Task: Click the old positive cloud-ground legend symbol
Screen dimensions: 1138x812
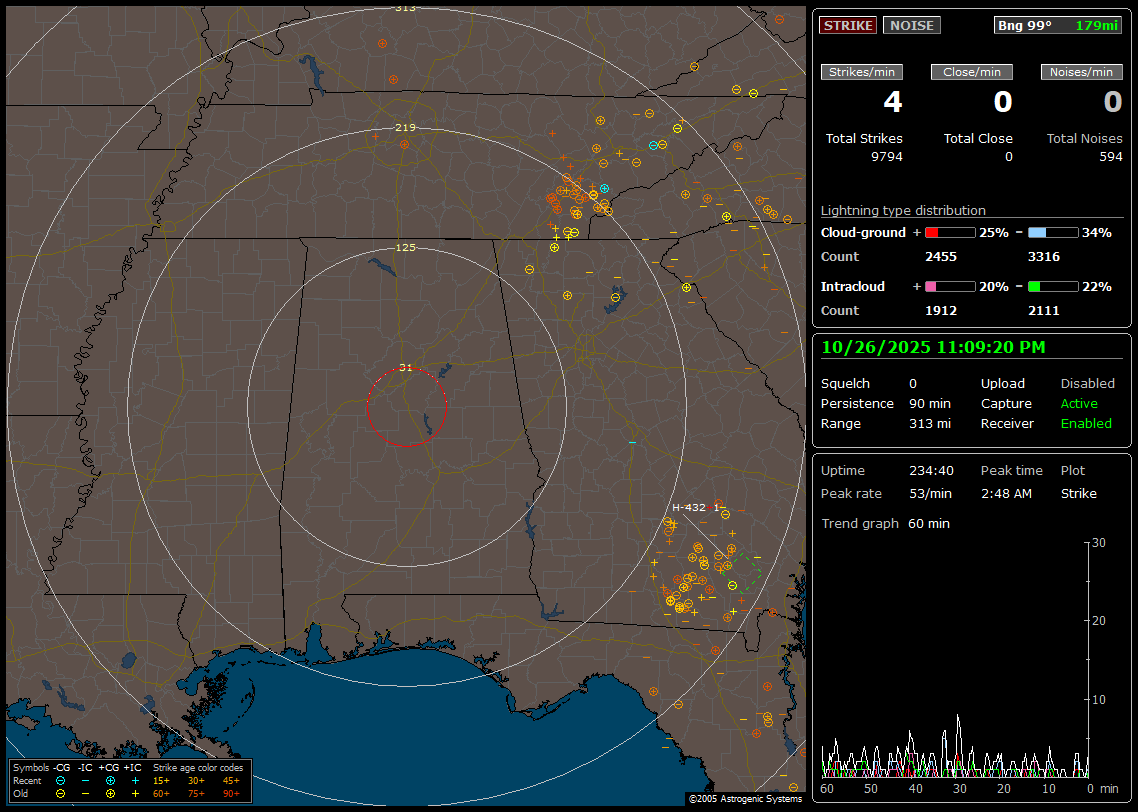Action: 110,793
